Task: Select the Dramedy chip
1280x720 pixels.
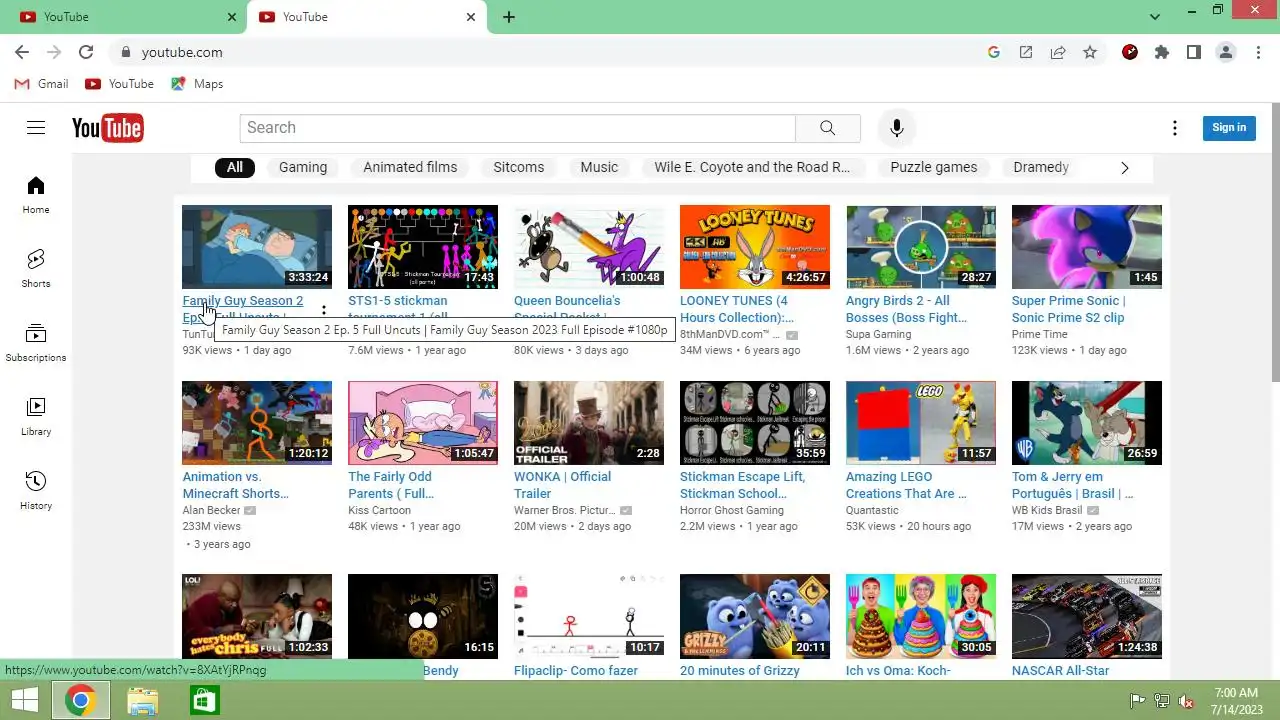Action: 1041,167
